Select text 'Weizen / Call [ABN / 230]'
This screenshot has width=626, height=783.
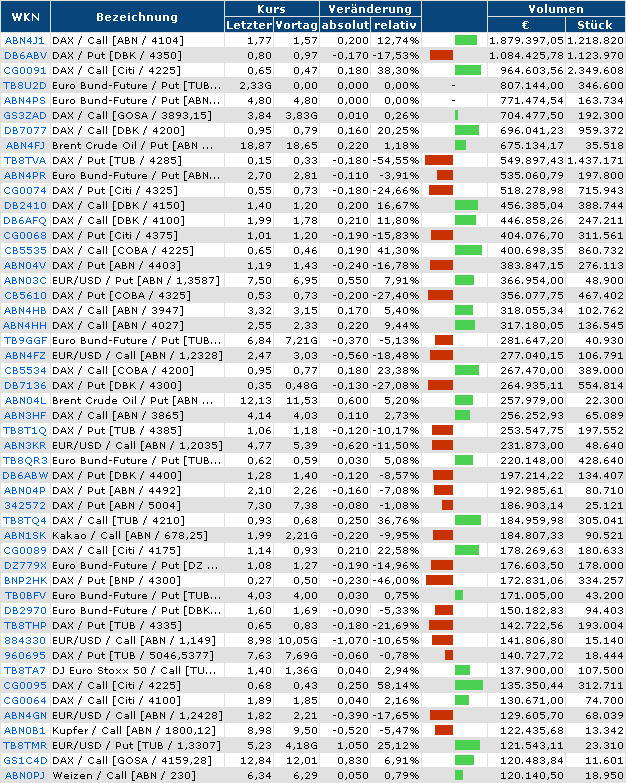(124, 775)
